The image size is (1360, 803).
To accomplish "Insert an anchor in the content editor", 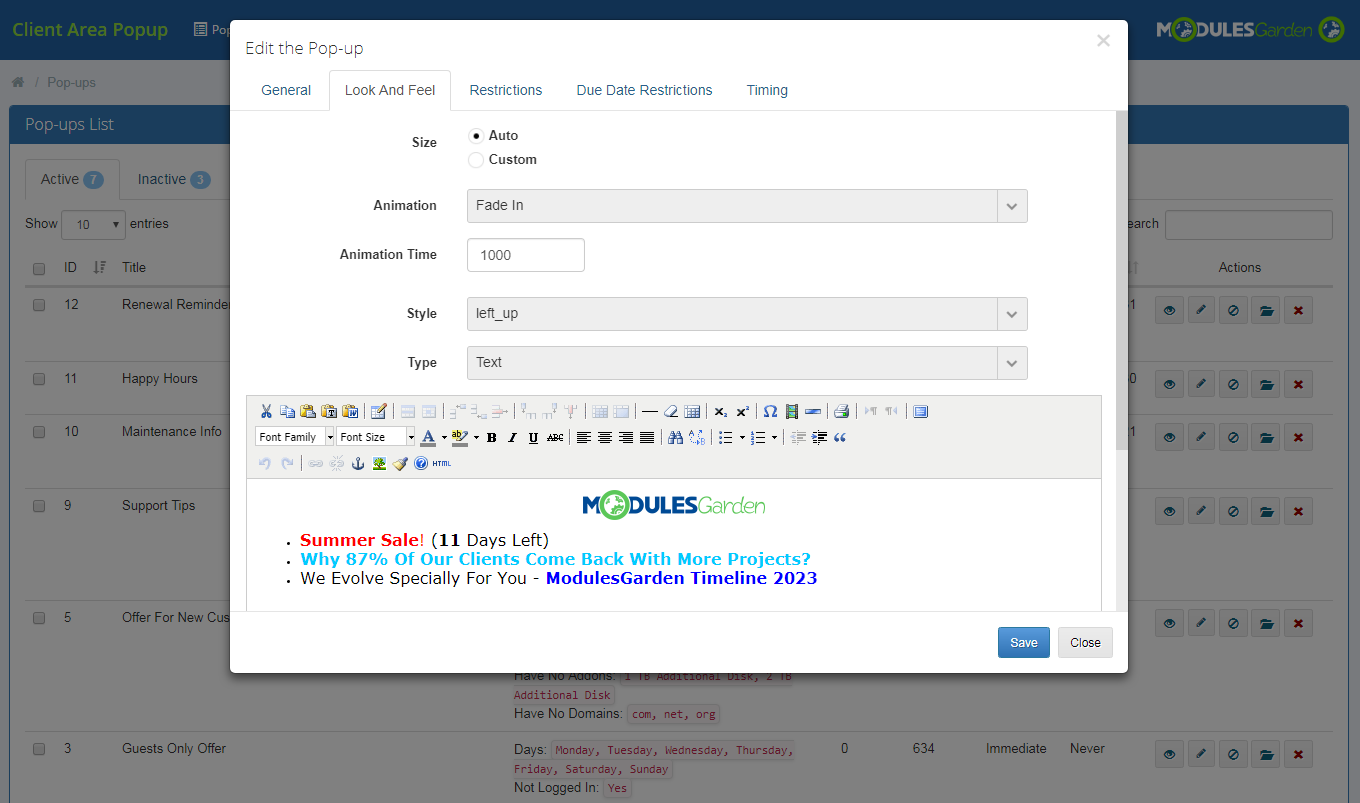I will coord(357,463).
